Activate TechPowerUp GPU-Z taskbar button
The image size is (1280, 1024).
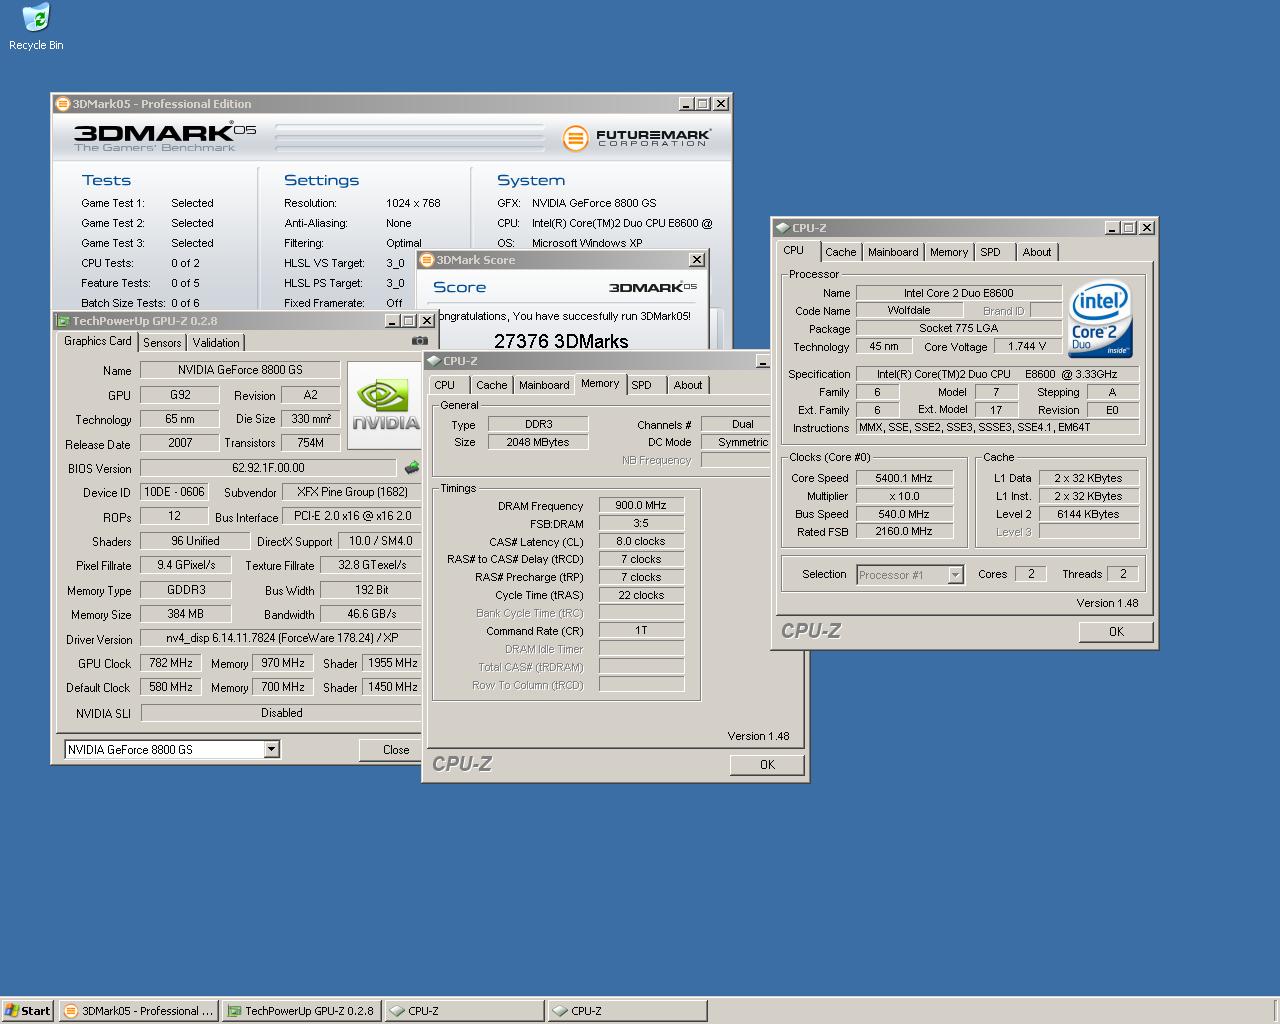301,1011
